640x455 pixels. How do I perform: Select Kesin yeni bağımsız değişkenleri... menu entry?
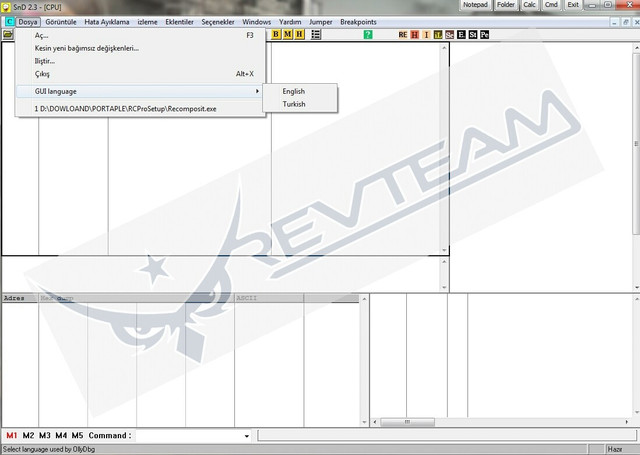tap(141, 48)
